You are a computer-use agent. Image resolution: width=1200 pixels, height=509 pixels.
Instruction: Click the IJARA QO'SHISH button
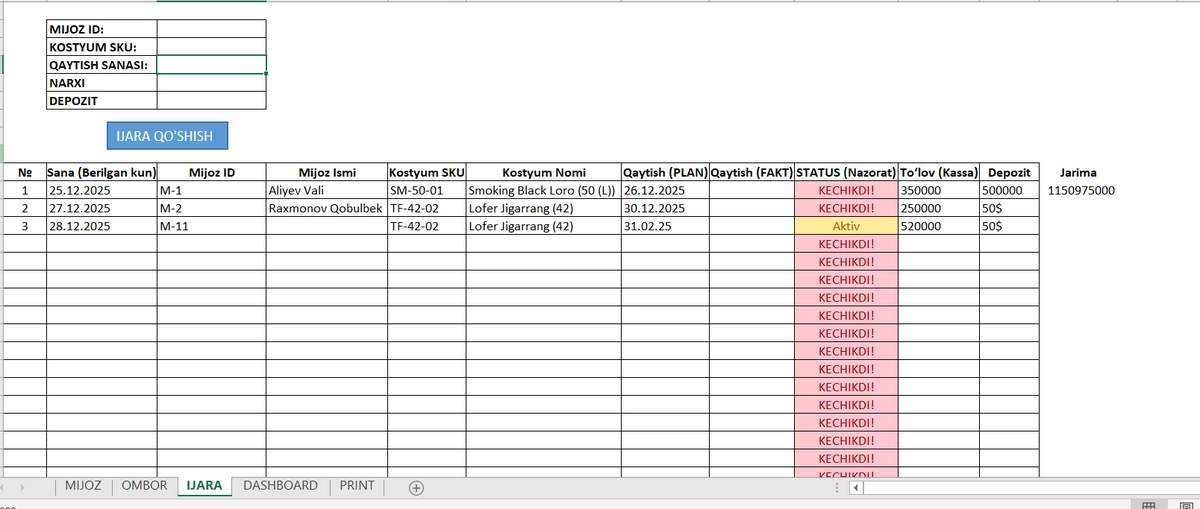[167, 135]
